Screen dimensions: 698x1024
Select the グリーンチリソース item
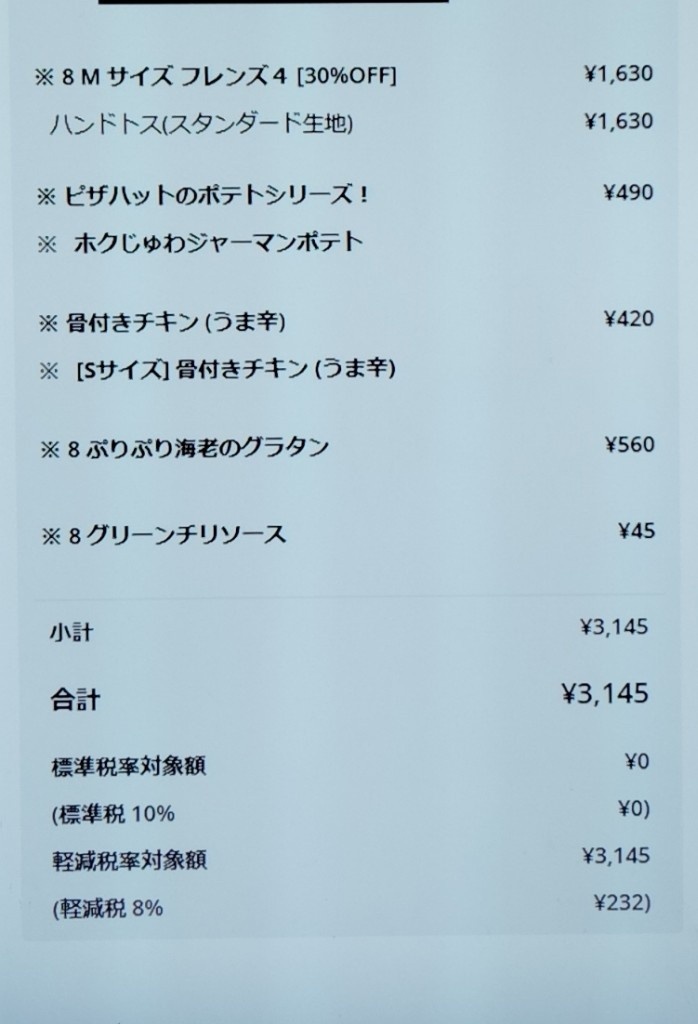tap(163, 536)
